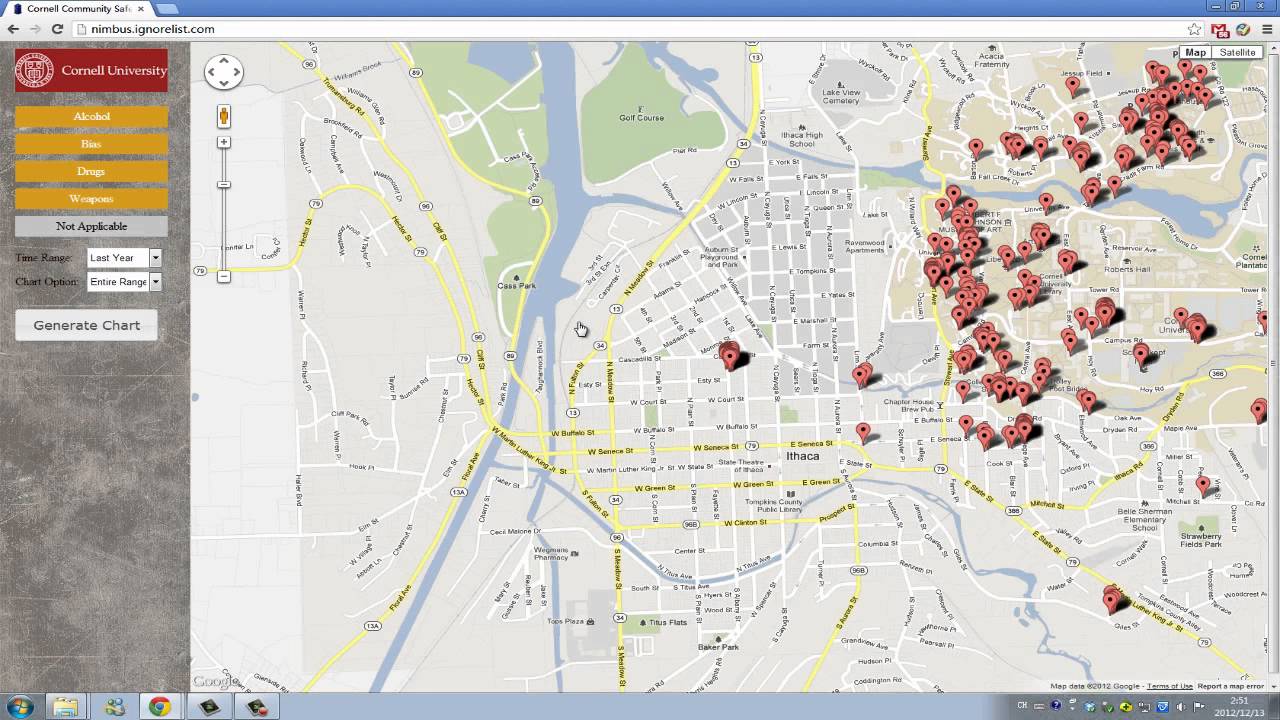
Task: Click the Cornell University logo banner
Action: [91, 71]
